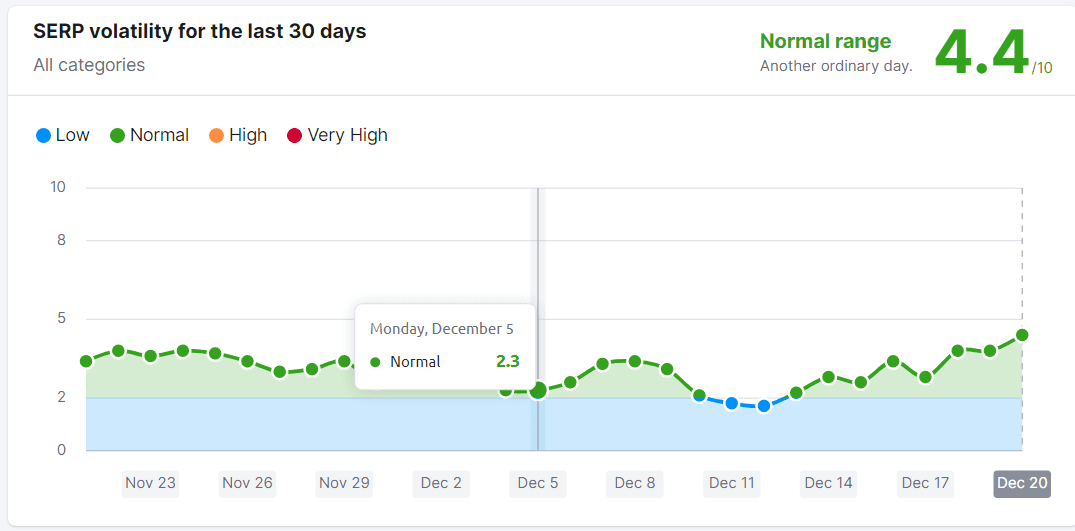Select the first leftmost chart data point

tap(86, 361)
